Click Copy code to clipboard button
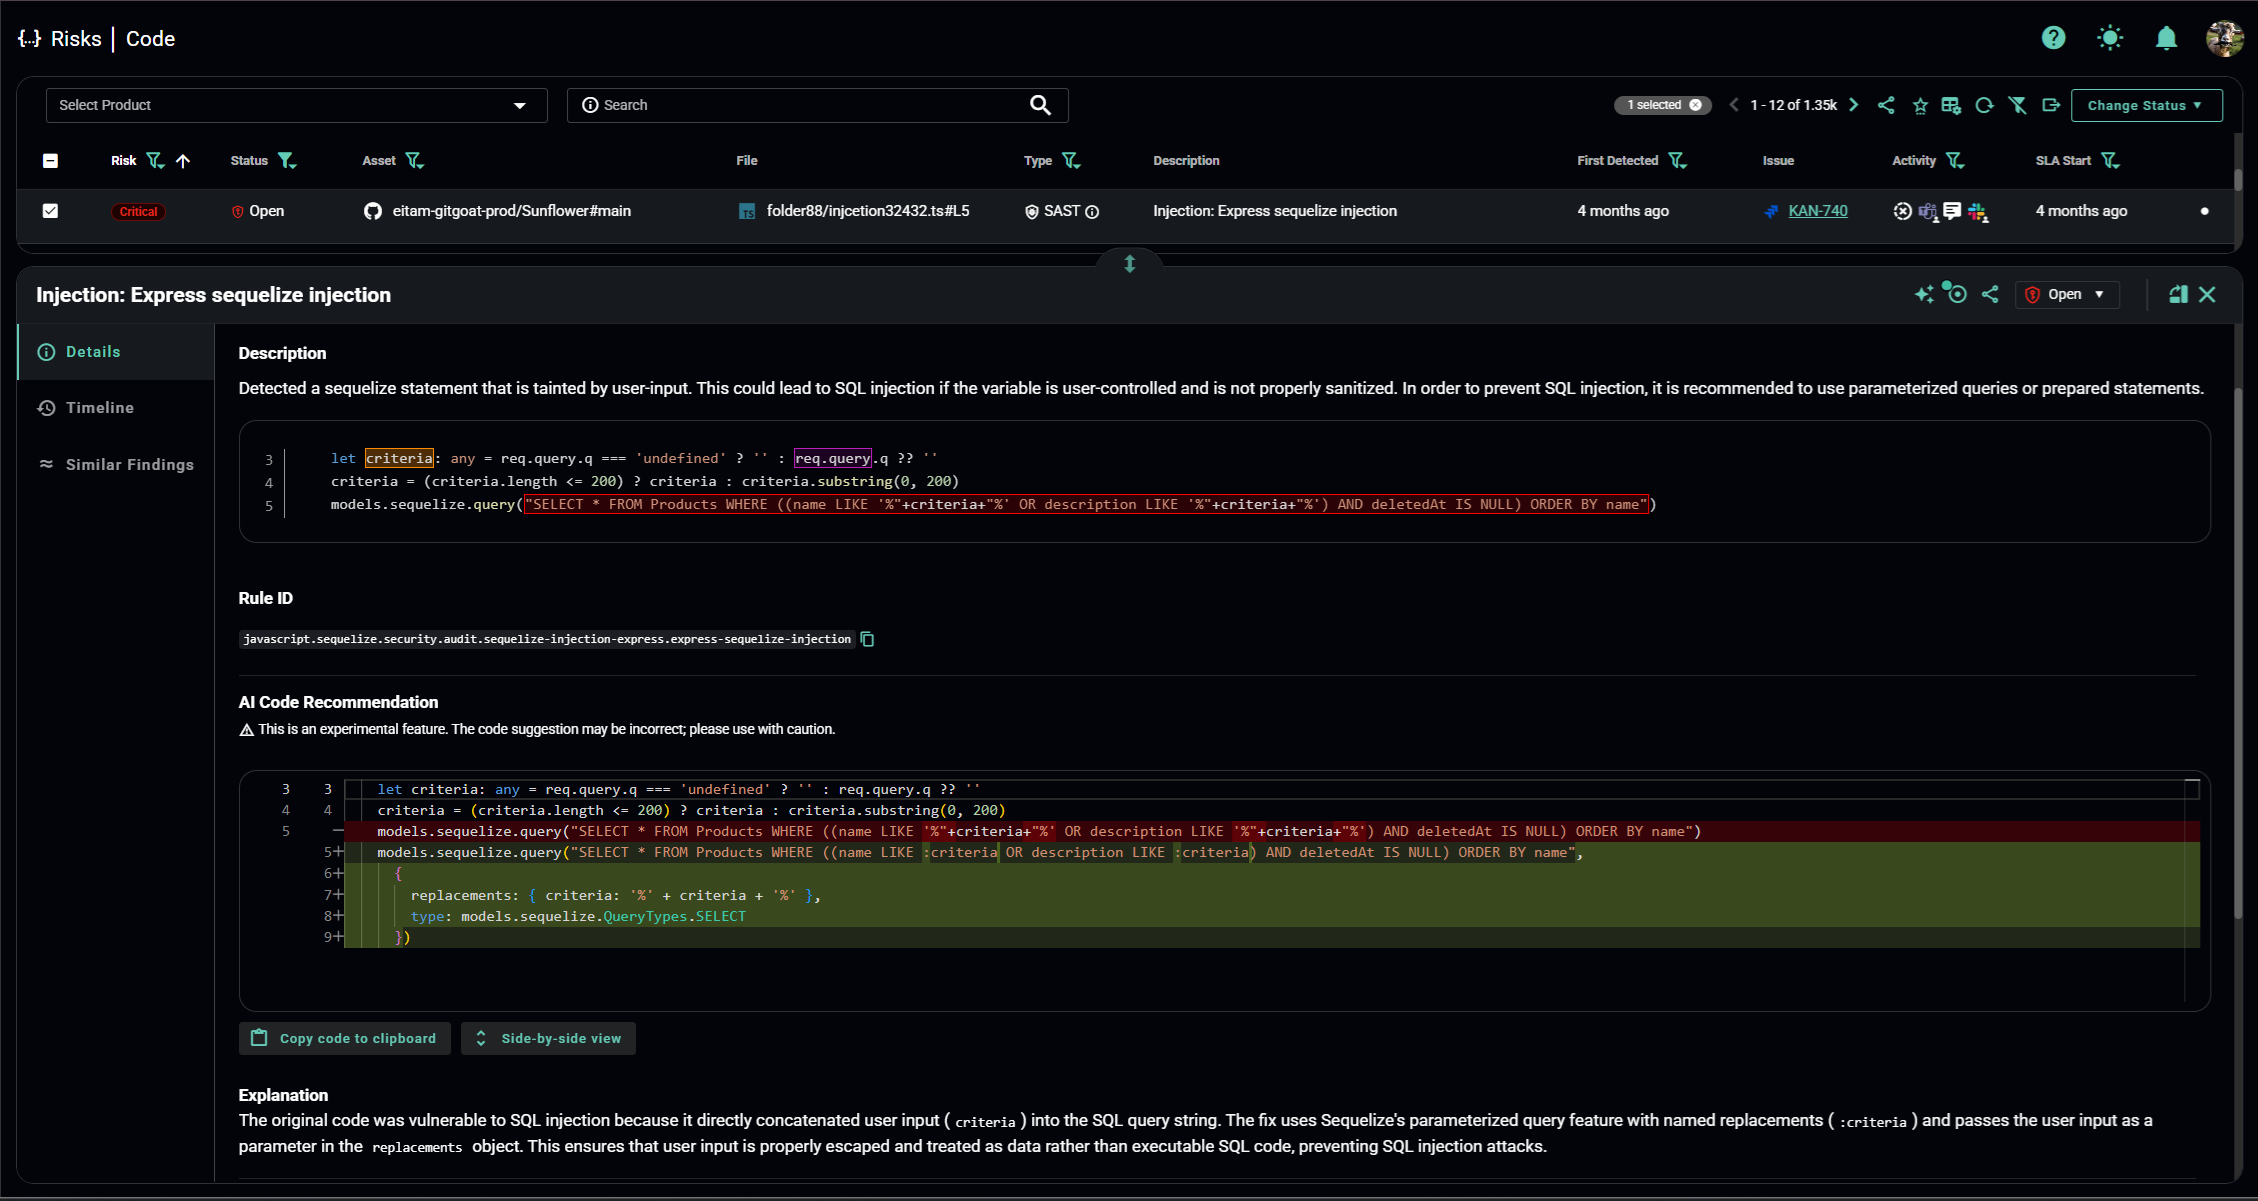Viewport: 2258px width, 1201px height. (344, 1038)
